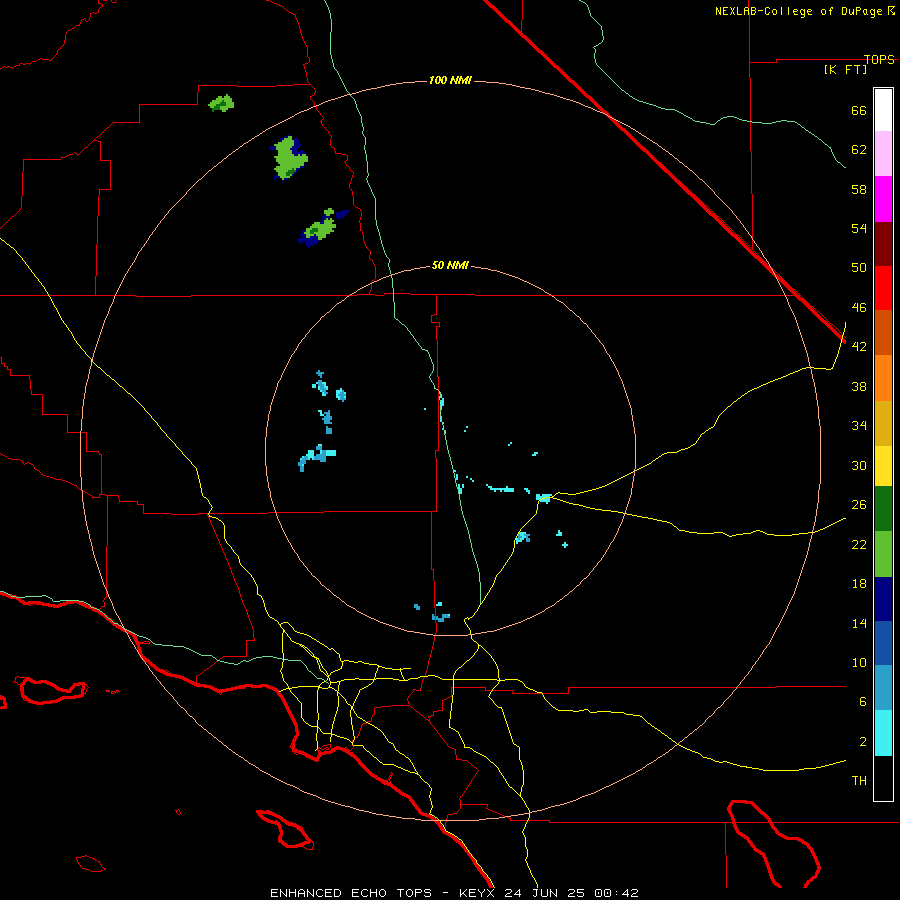The image size is (900, 900).
Task: Click the 6 legend value label
Action: point(863,702)
